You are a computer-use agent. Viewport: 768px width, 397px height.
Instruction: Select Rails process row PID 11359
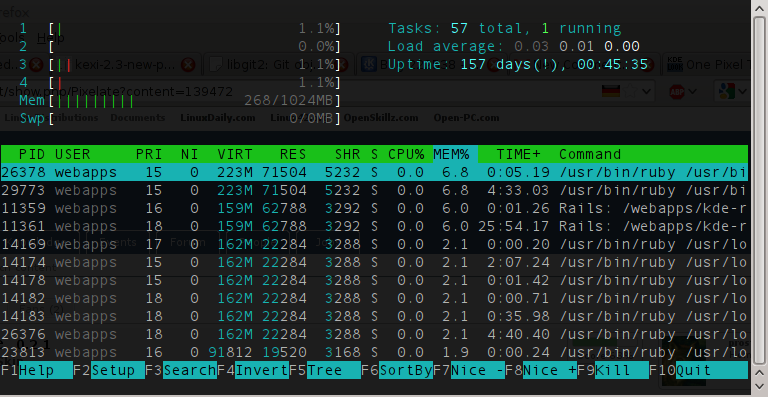pos(375,208)
